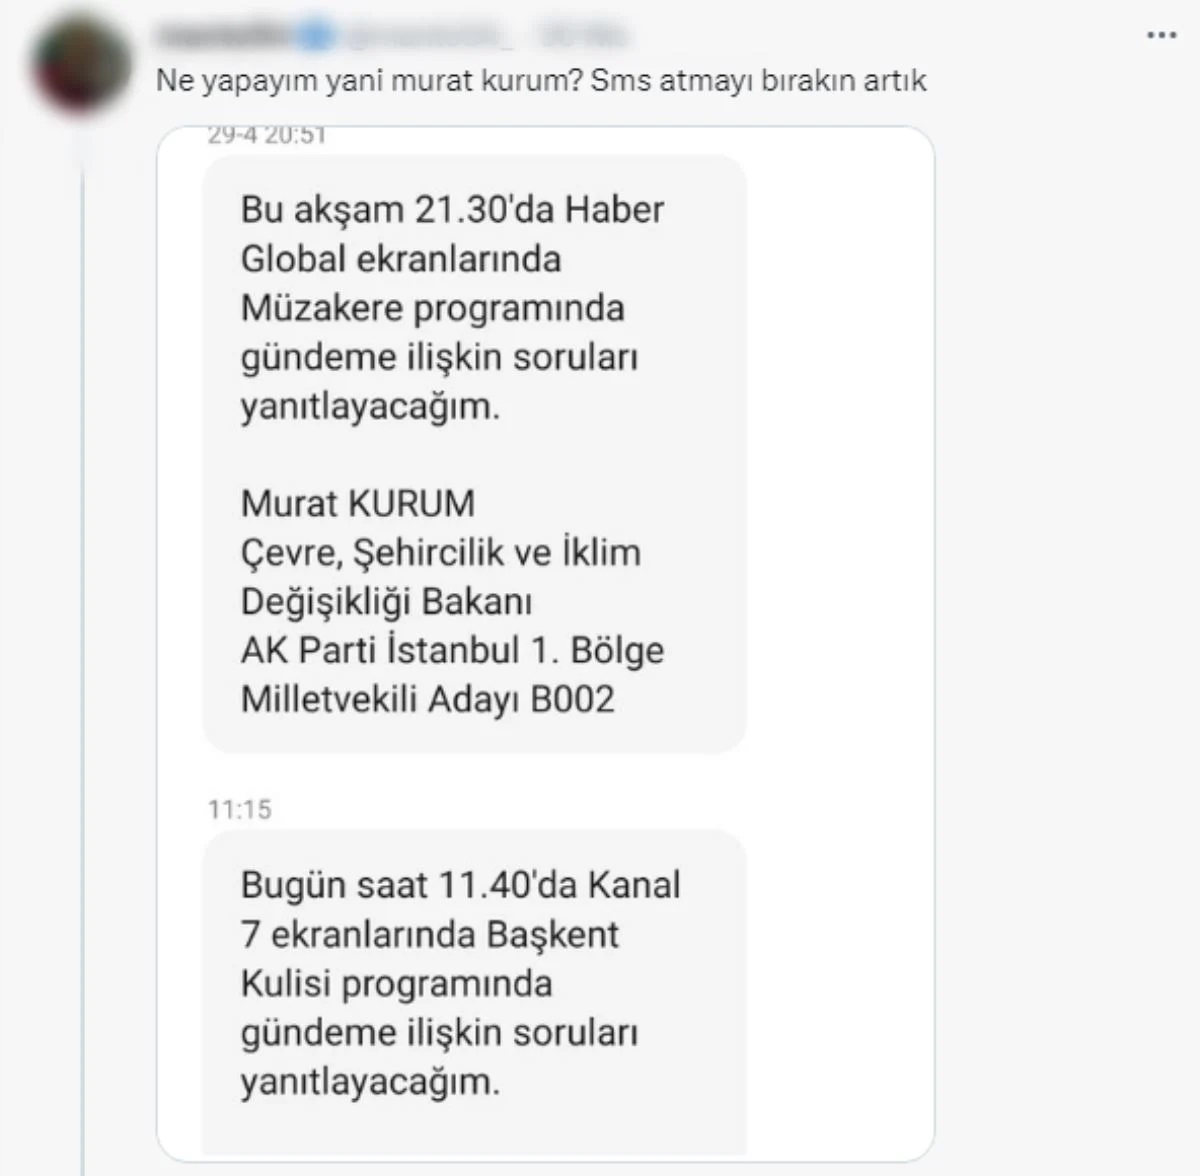This screenshot has height=1176, width=1200.
Task: Click the tweet text about murat kurum
Action: coord(541,80)
